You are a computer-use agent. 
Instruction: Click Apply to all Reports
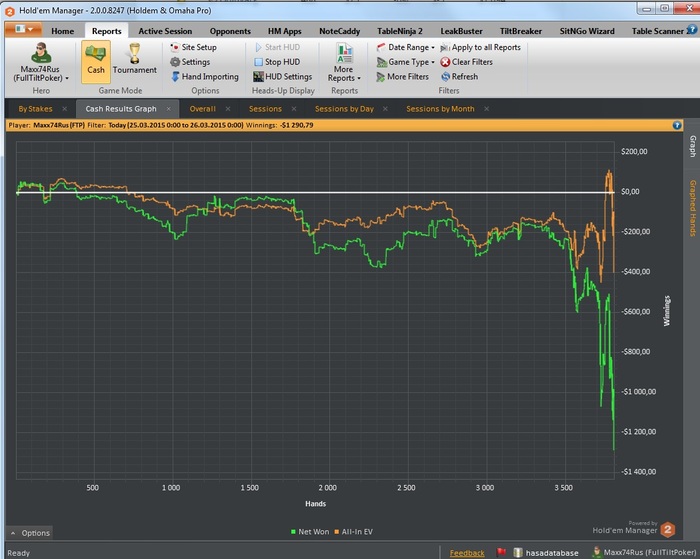pos(481,47)
